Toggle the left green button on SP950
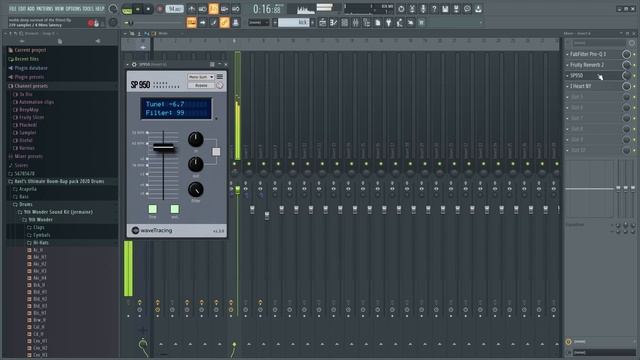Viewport: 640px width, 360px height. (x=152, y=209)
